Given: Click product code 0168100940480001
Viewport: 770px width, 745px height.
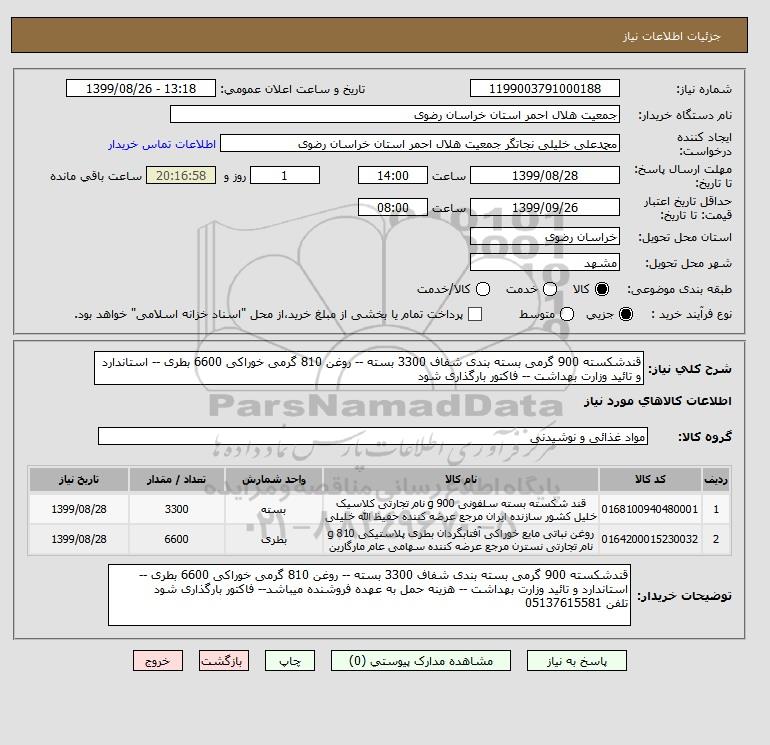Looking at the screenshot, I should point(650,509).
